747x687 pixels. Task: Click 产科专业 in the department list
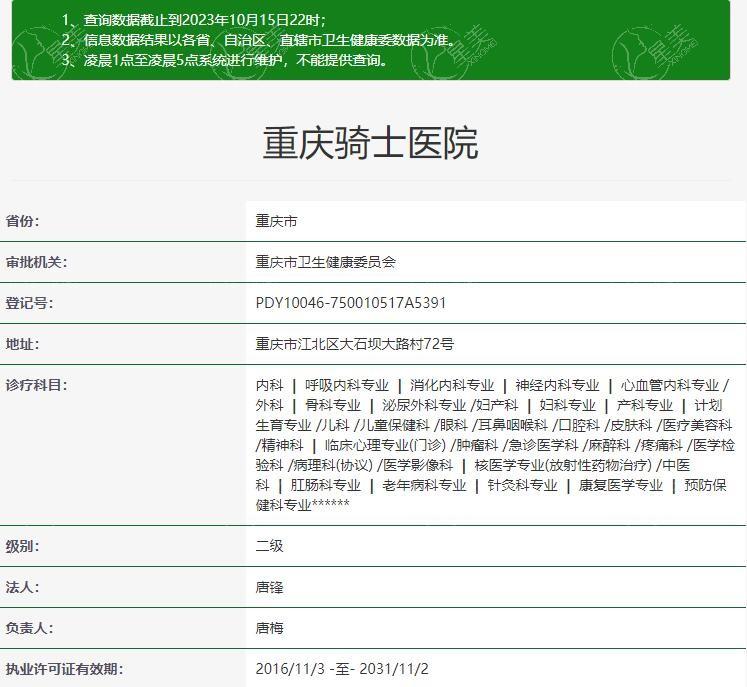[645, 405]
